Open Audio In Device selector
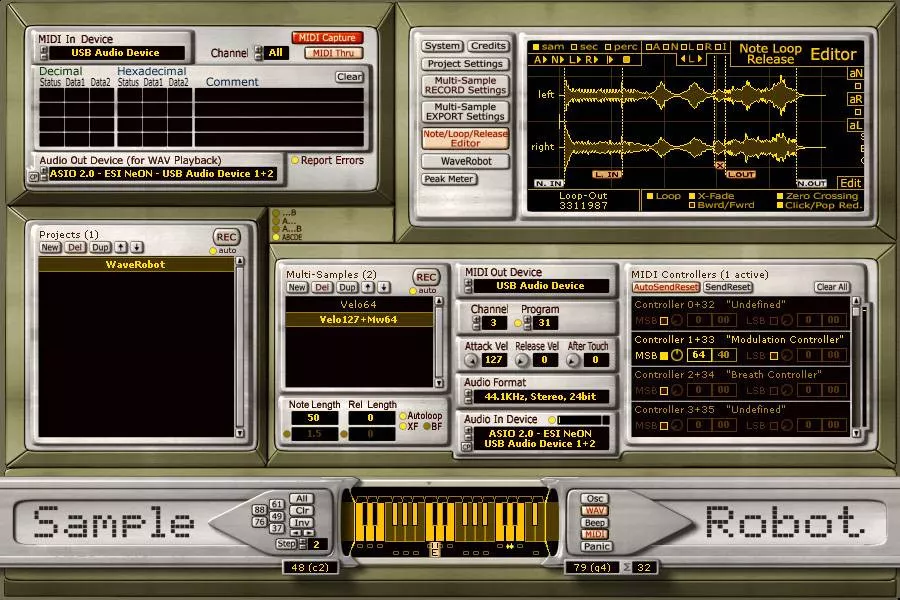This screenshot has width=900, height=600. click(540, 439)
